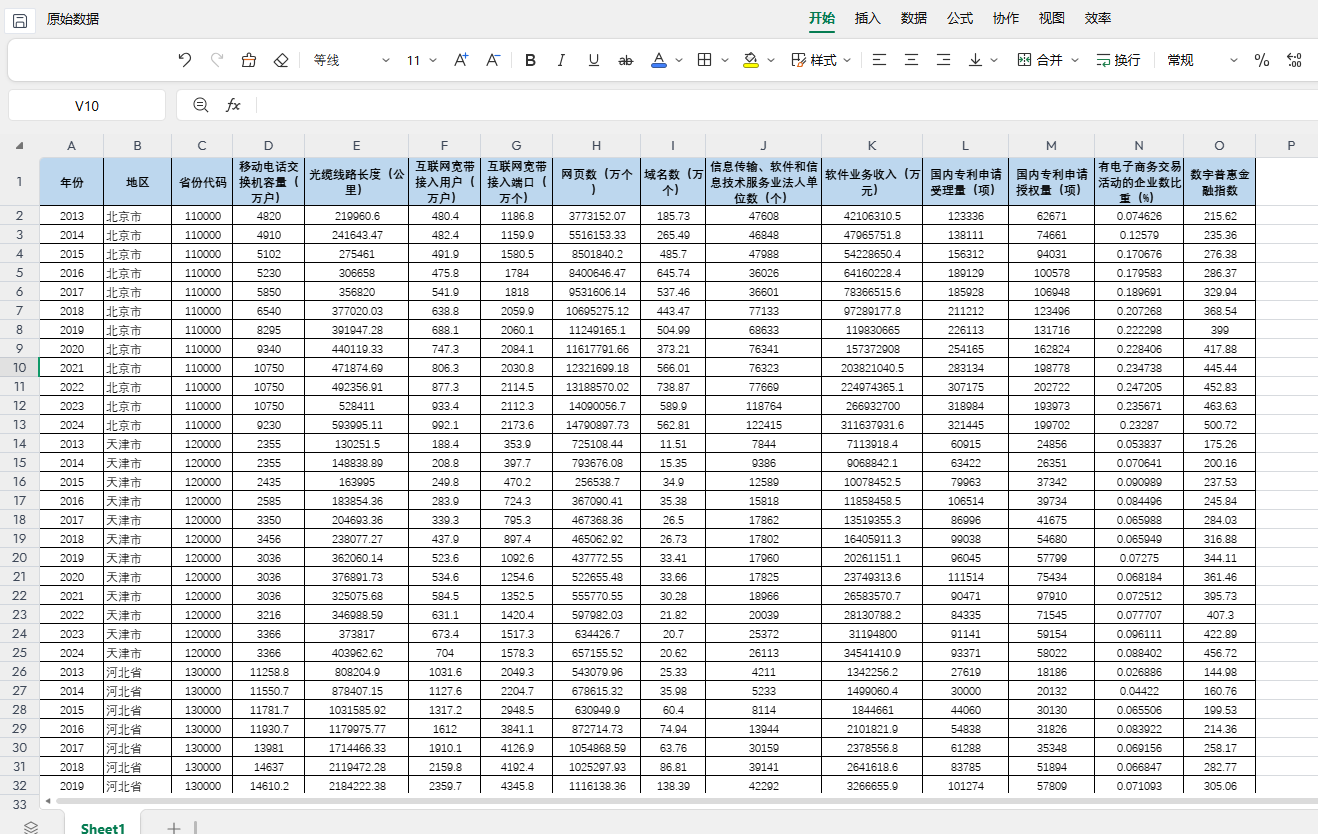Select the Format Painter icon

(x=249, y=60)
